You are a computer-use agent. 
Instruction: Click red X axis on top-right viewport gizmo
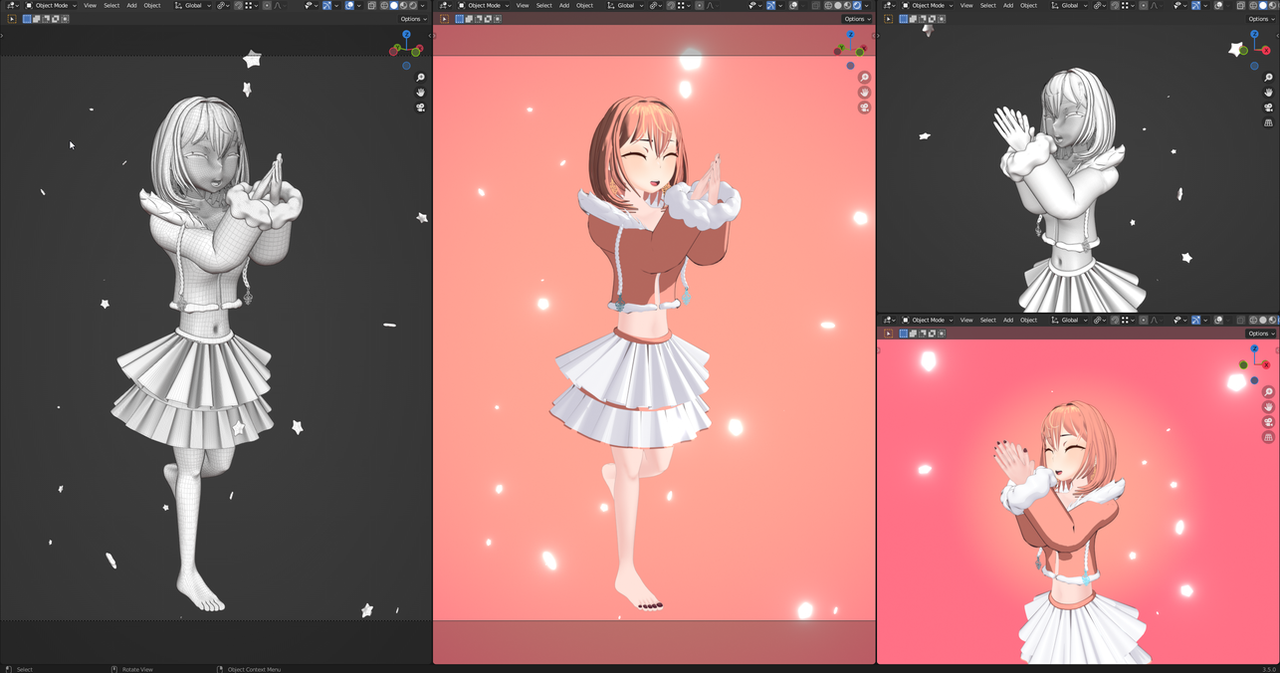(x=1266, y=49)
